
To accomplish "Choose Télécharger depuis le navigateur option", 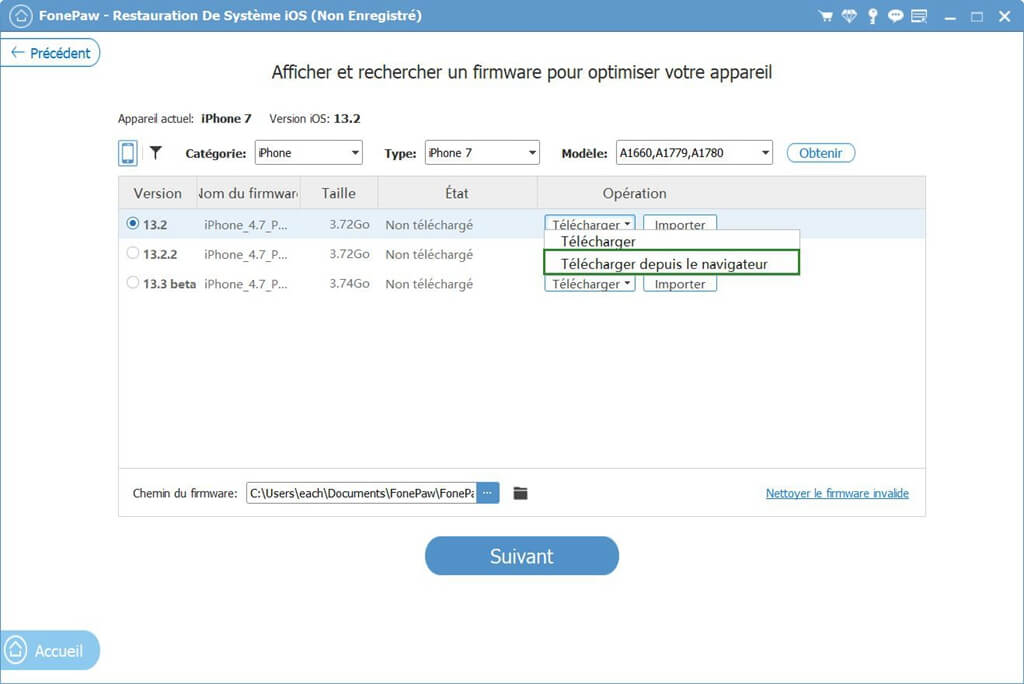I will click(671, 263).
